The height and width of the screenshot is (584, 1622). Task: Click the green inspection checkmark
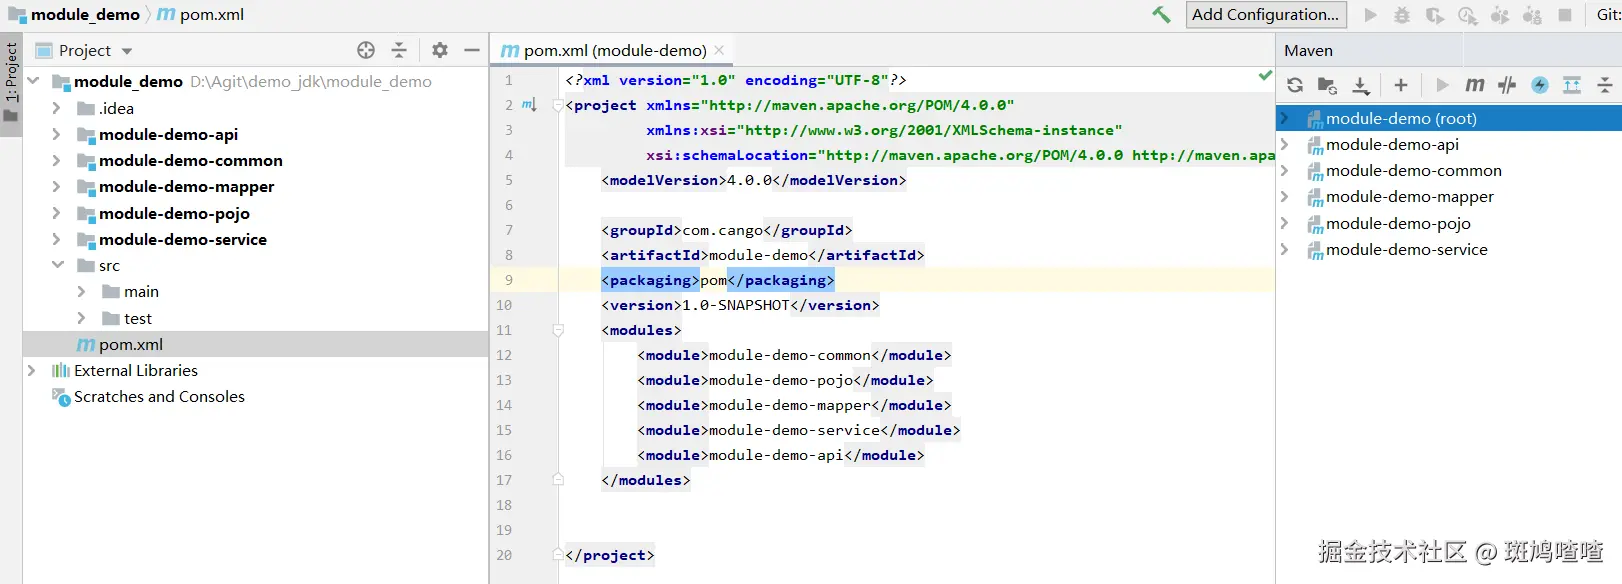coord(1265,75)
